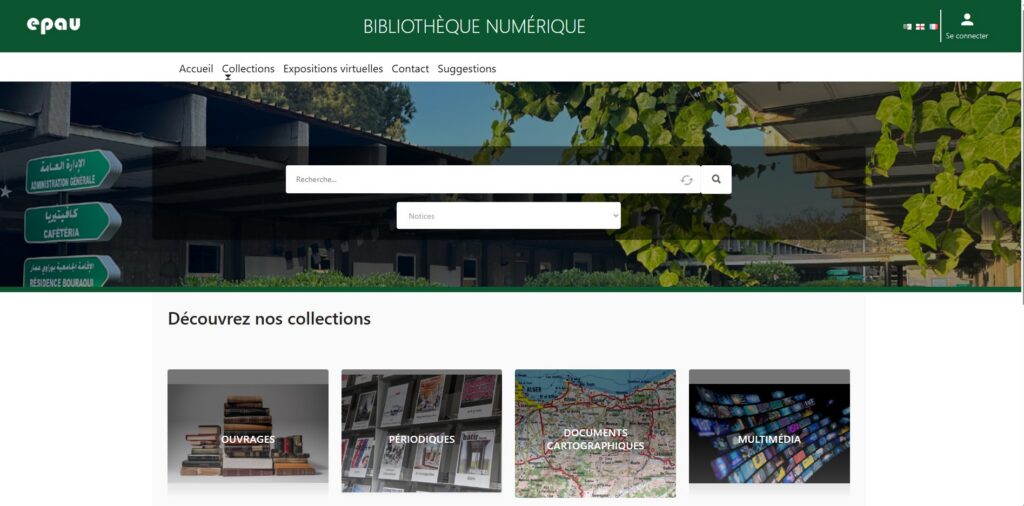
Task: Open the Périodiques collection tile
Action: tap(422, 434)
